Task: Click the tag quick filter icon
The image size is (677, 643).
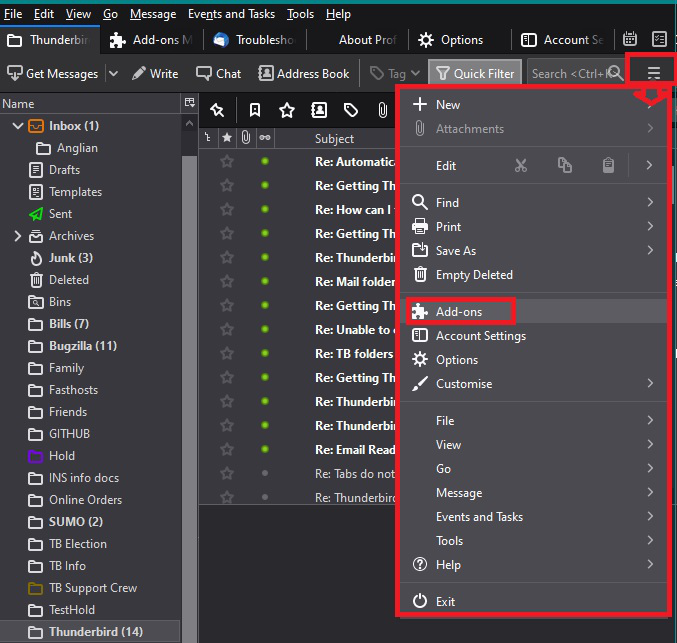Action: tap(350, 110)
